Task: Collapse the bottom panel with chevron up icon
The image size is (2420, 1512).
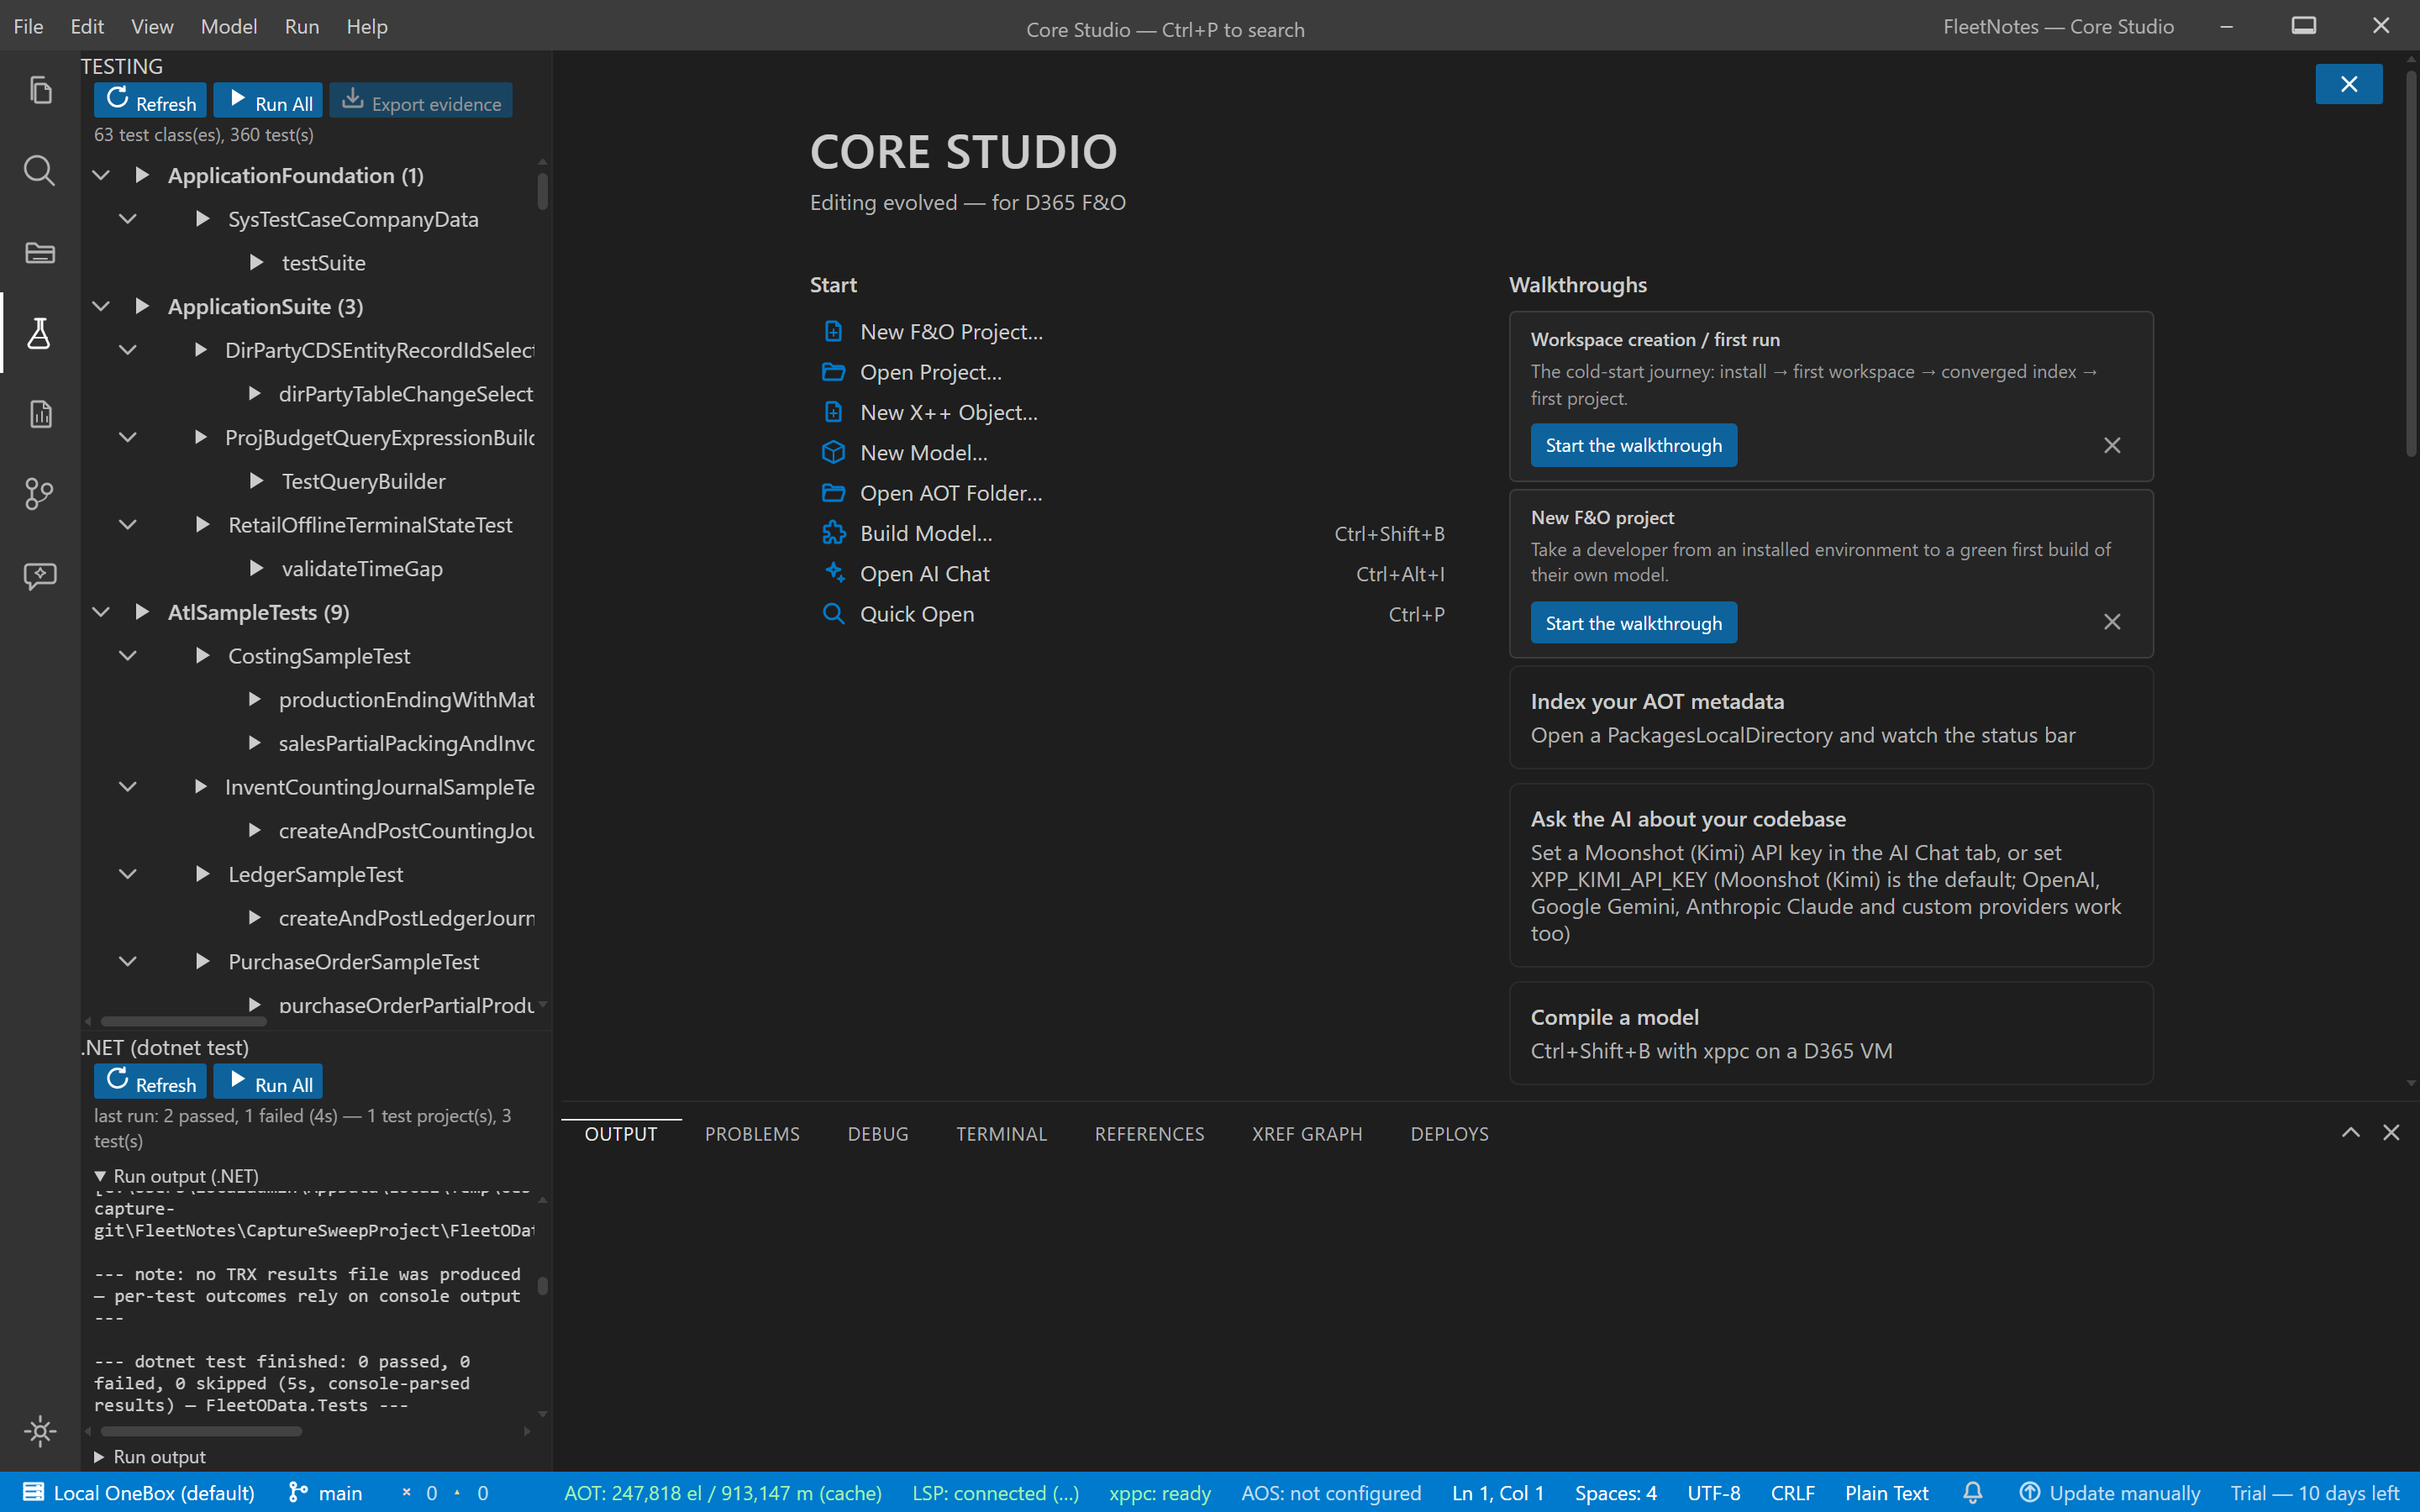Action: (x=2351, y=1132)
